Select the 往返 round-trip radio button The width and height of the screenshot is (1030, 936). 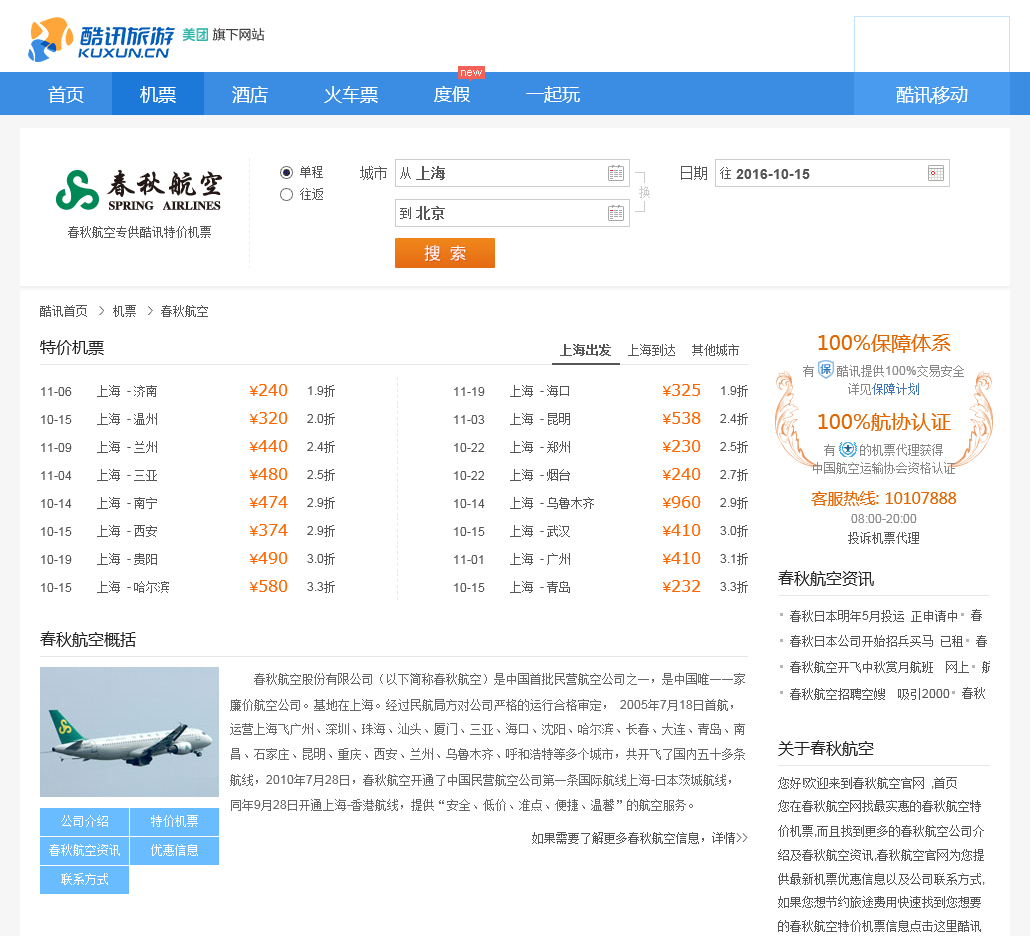tap(286, 194)
